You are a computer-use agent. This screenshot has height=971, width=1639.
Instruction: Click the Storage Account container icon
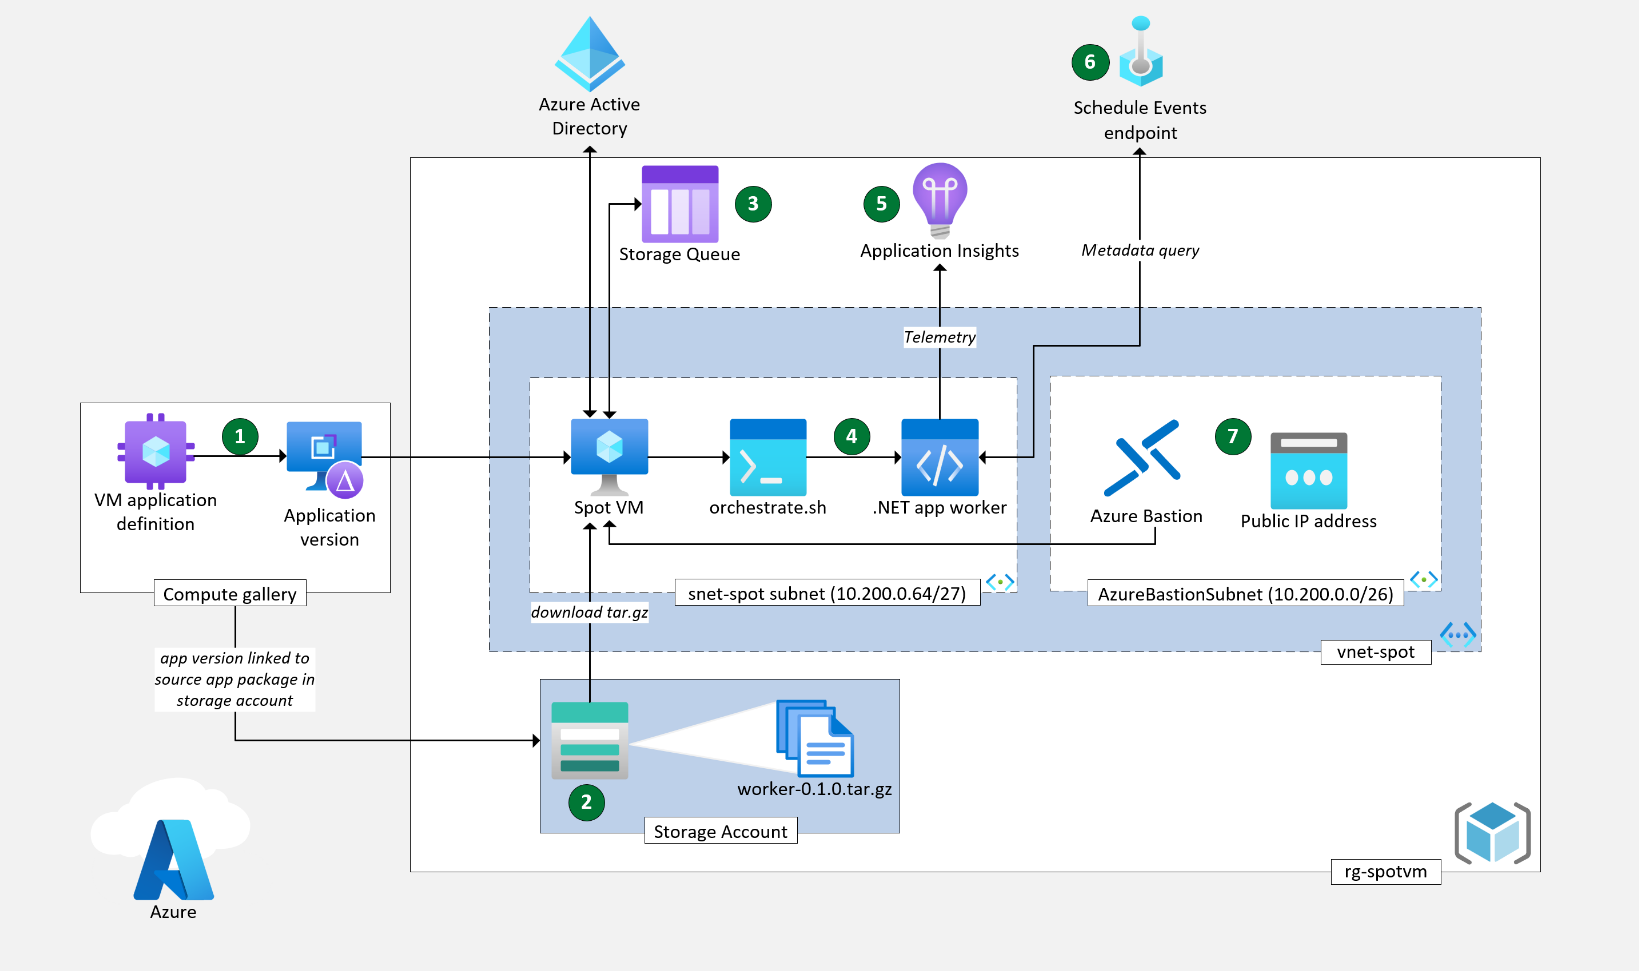pyautogui.click(x=590, y=740)
